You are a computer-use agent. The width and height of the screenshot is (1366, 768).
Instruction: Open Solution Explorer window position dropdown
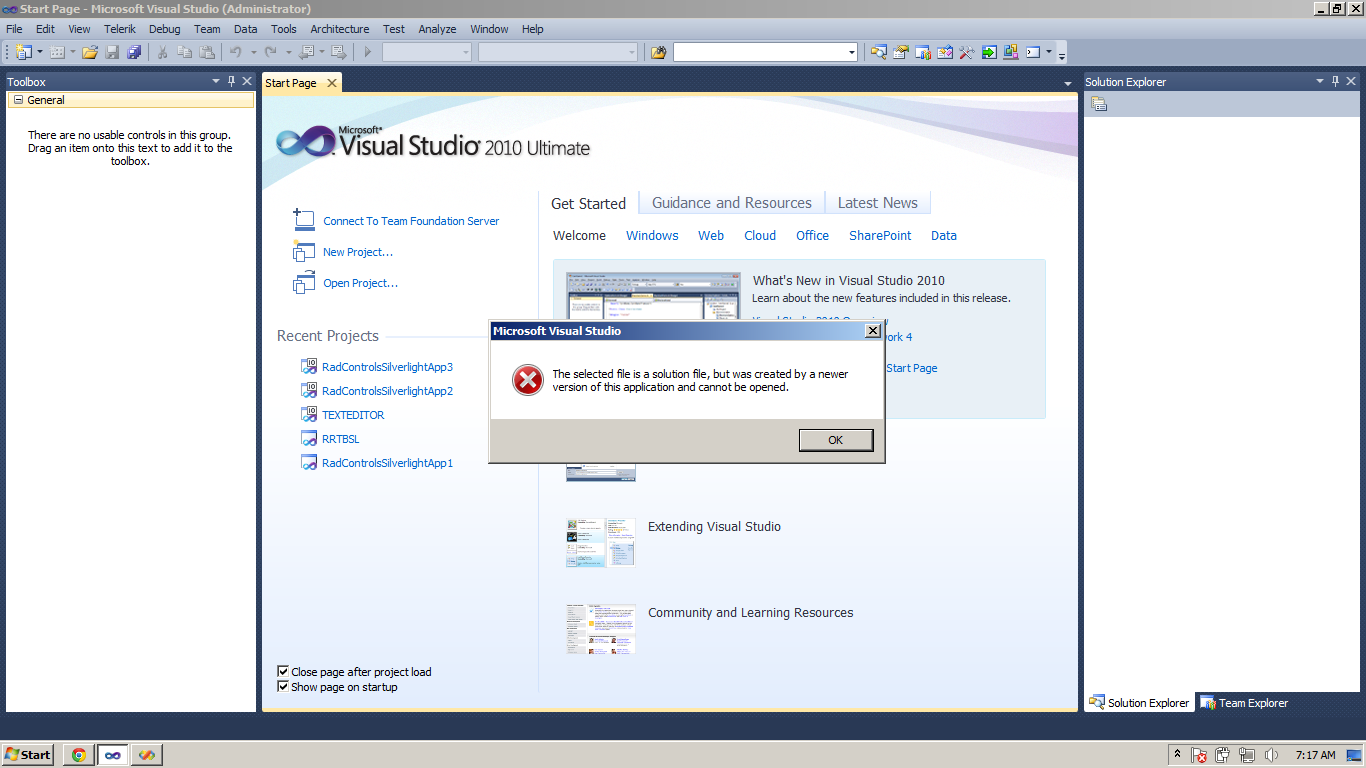1319,81
